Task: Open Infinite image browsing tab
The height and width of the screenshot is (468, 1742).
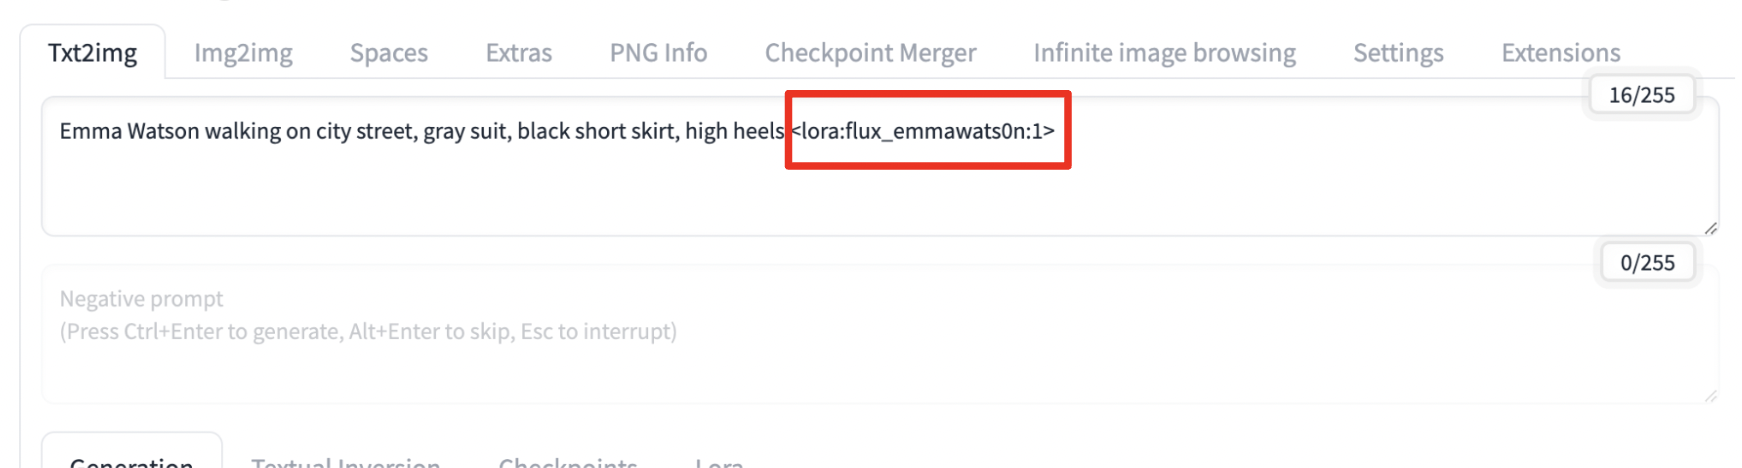Action: (x=1164, y=53)
